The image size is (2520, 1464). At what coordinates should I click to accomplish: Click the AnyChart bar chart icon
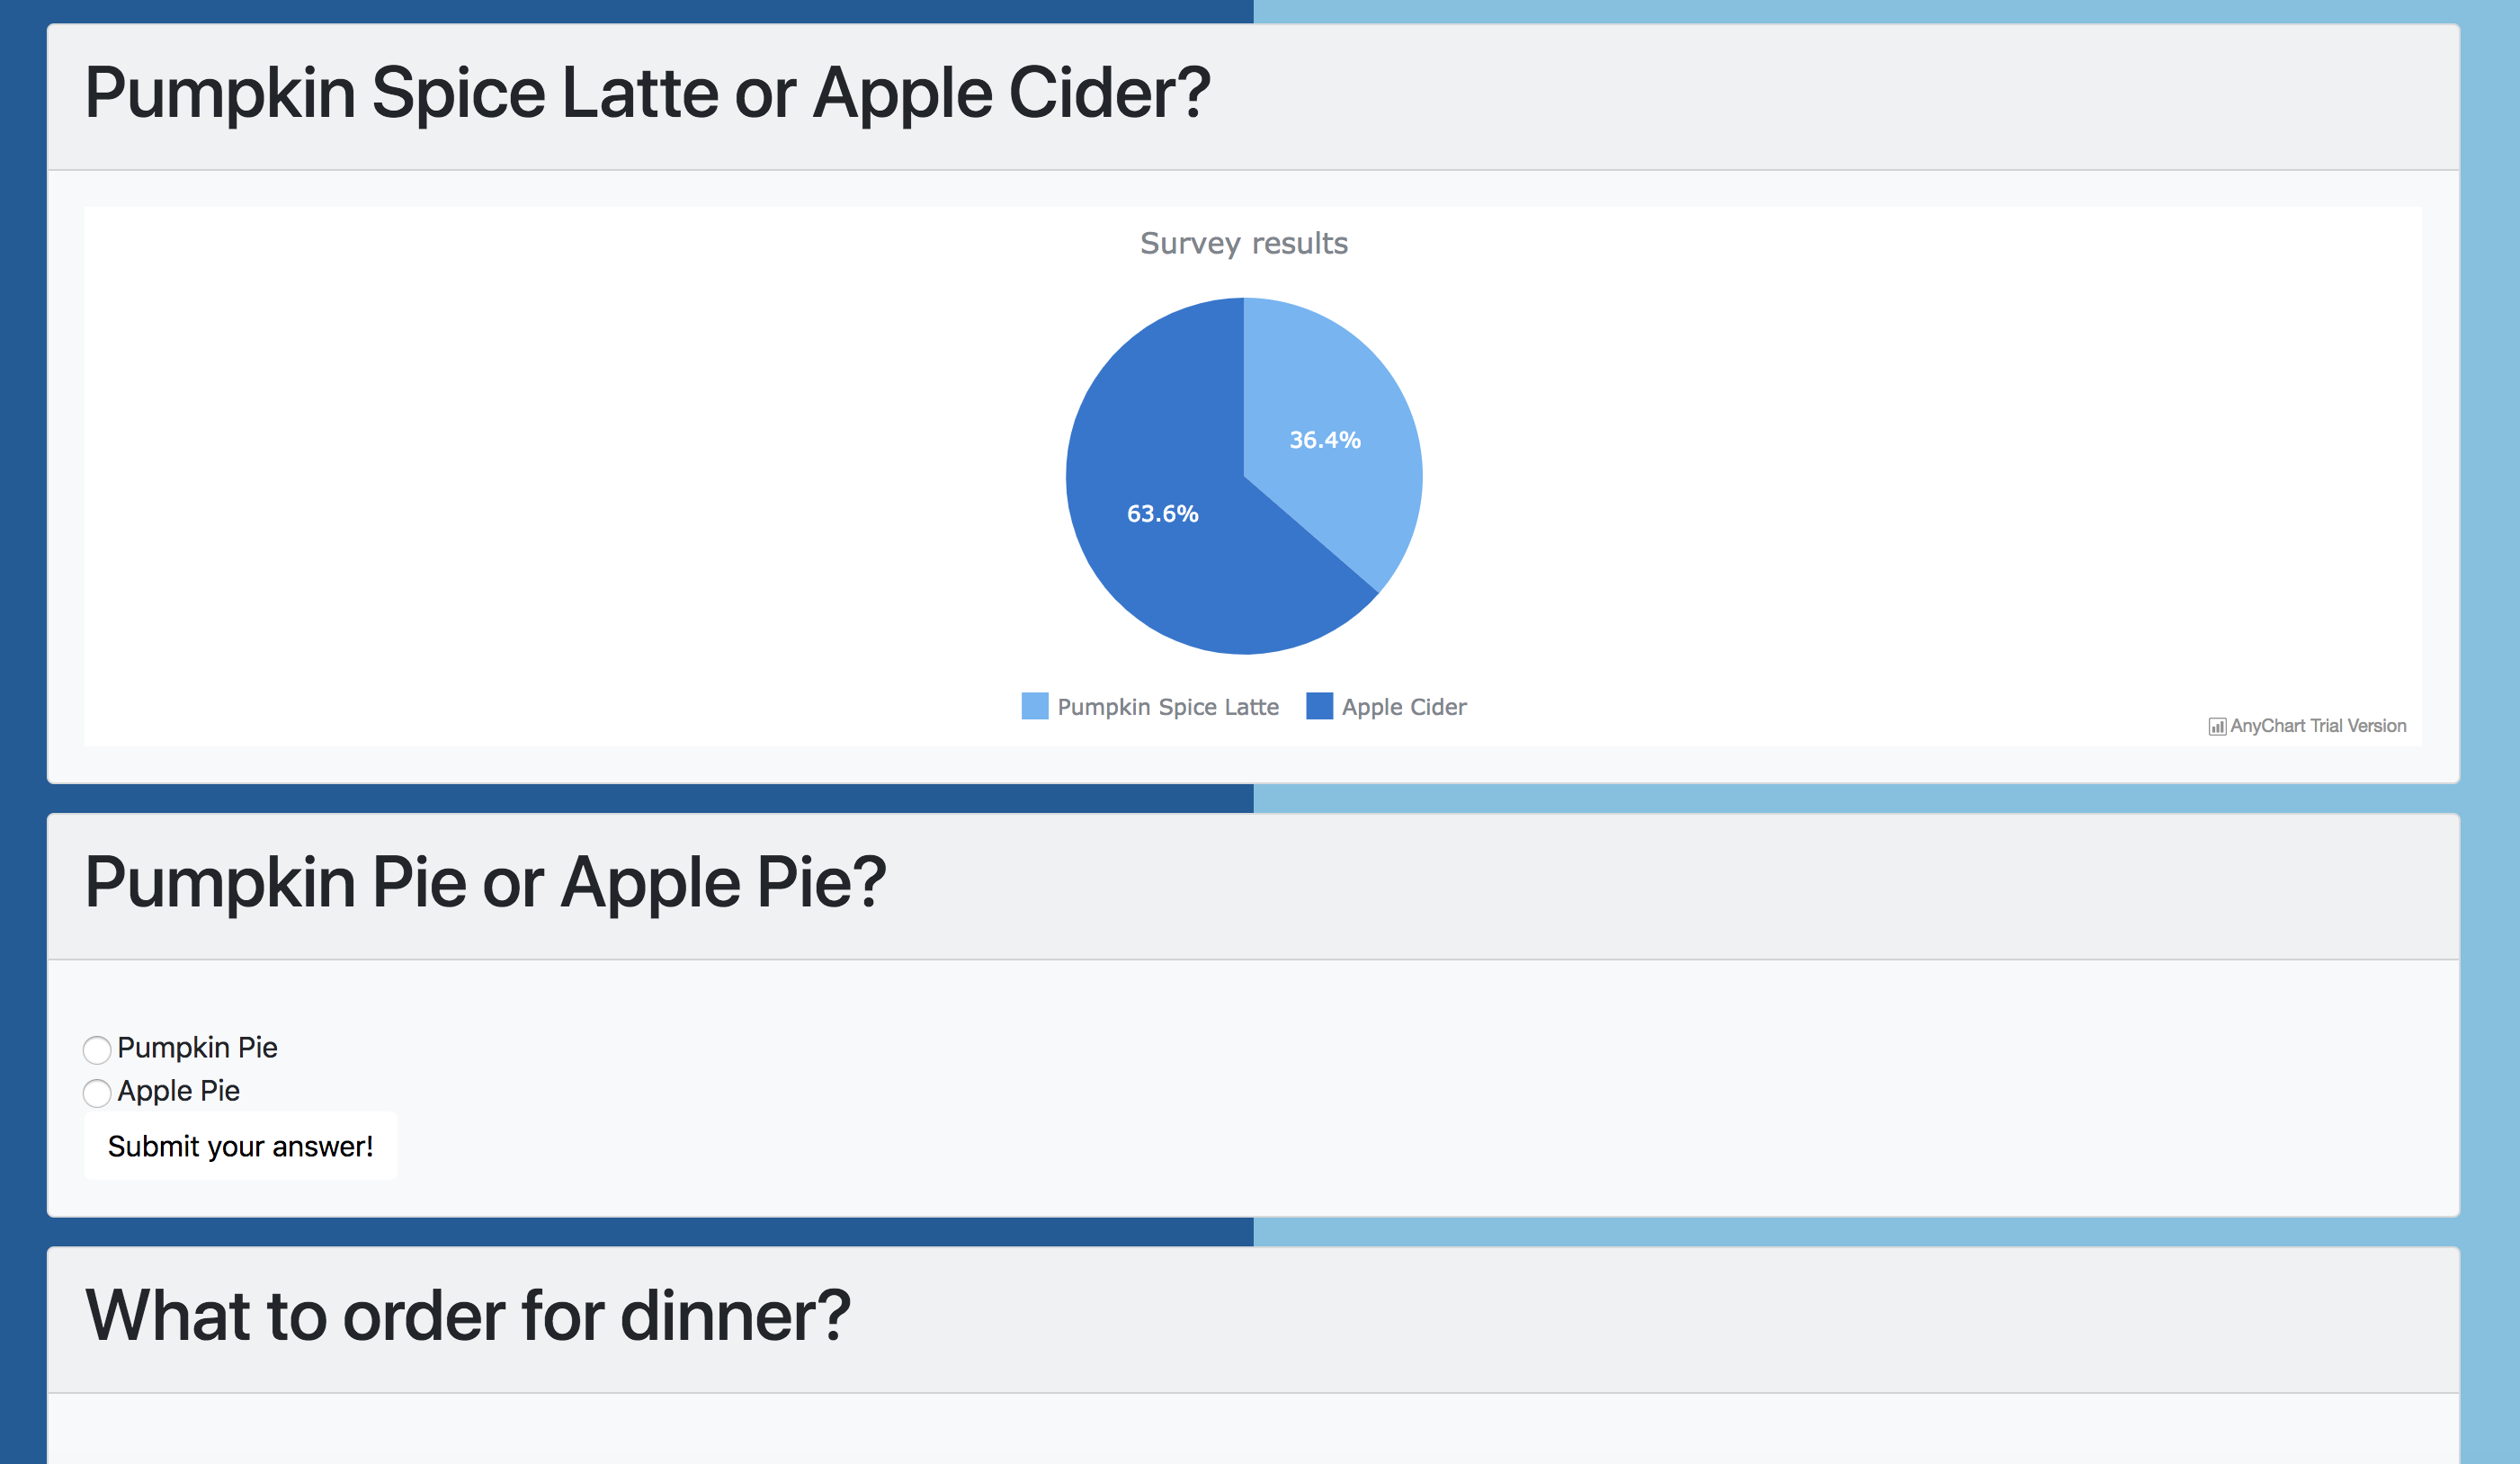[x=2217, y=727]
